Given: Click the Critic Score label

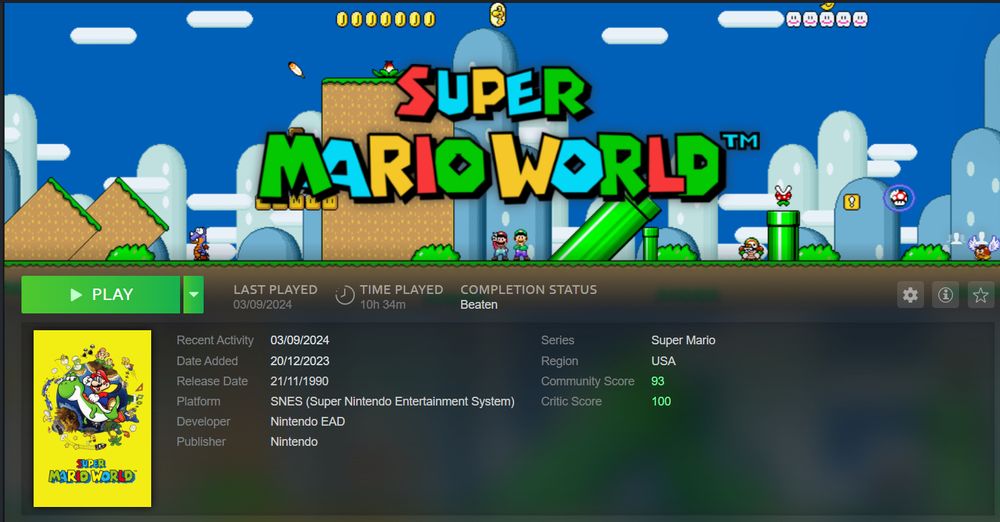Looking at the screenshot, I should tap(571, 401).
